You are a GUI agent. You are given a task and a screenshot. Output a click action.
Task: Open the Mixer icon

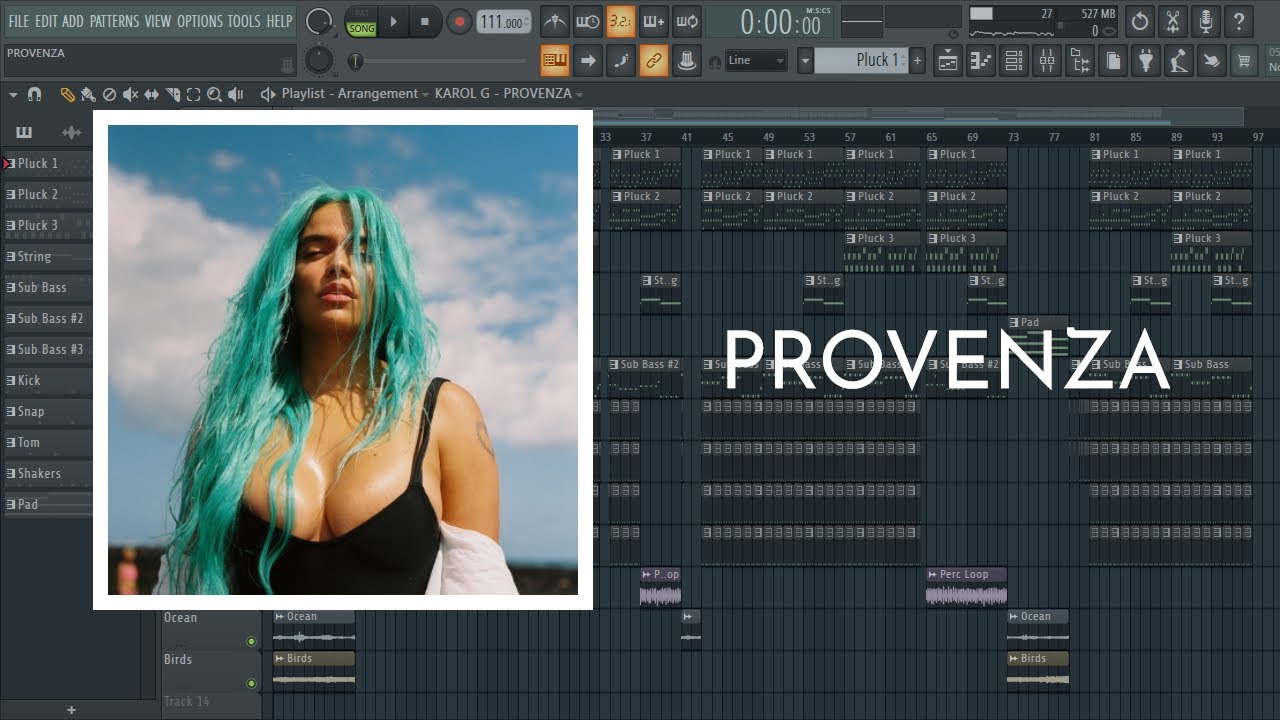tap(1047, 60)
